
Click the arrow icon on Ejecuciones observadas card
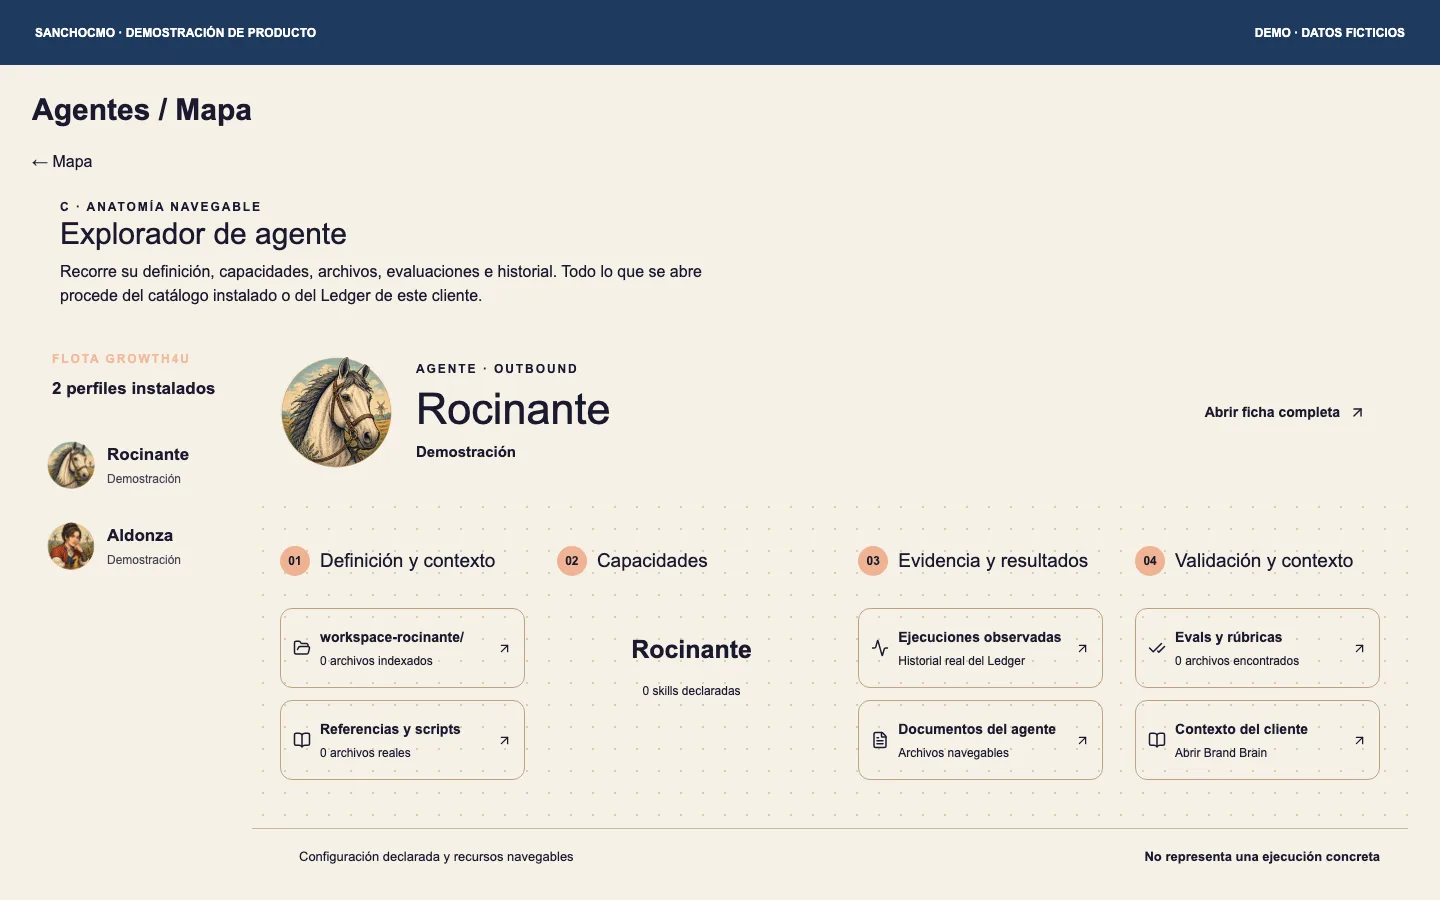[x=1082, y=648]
